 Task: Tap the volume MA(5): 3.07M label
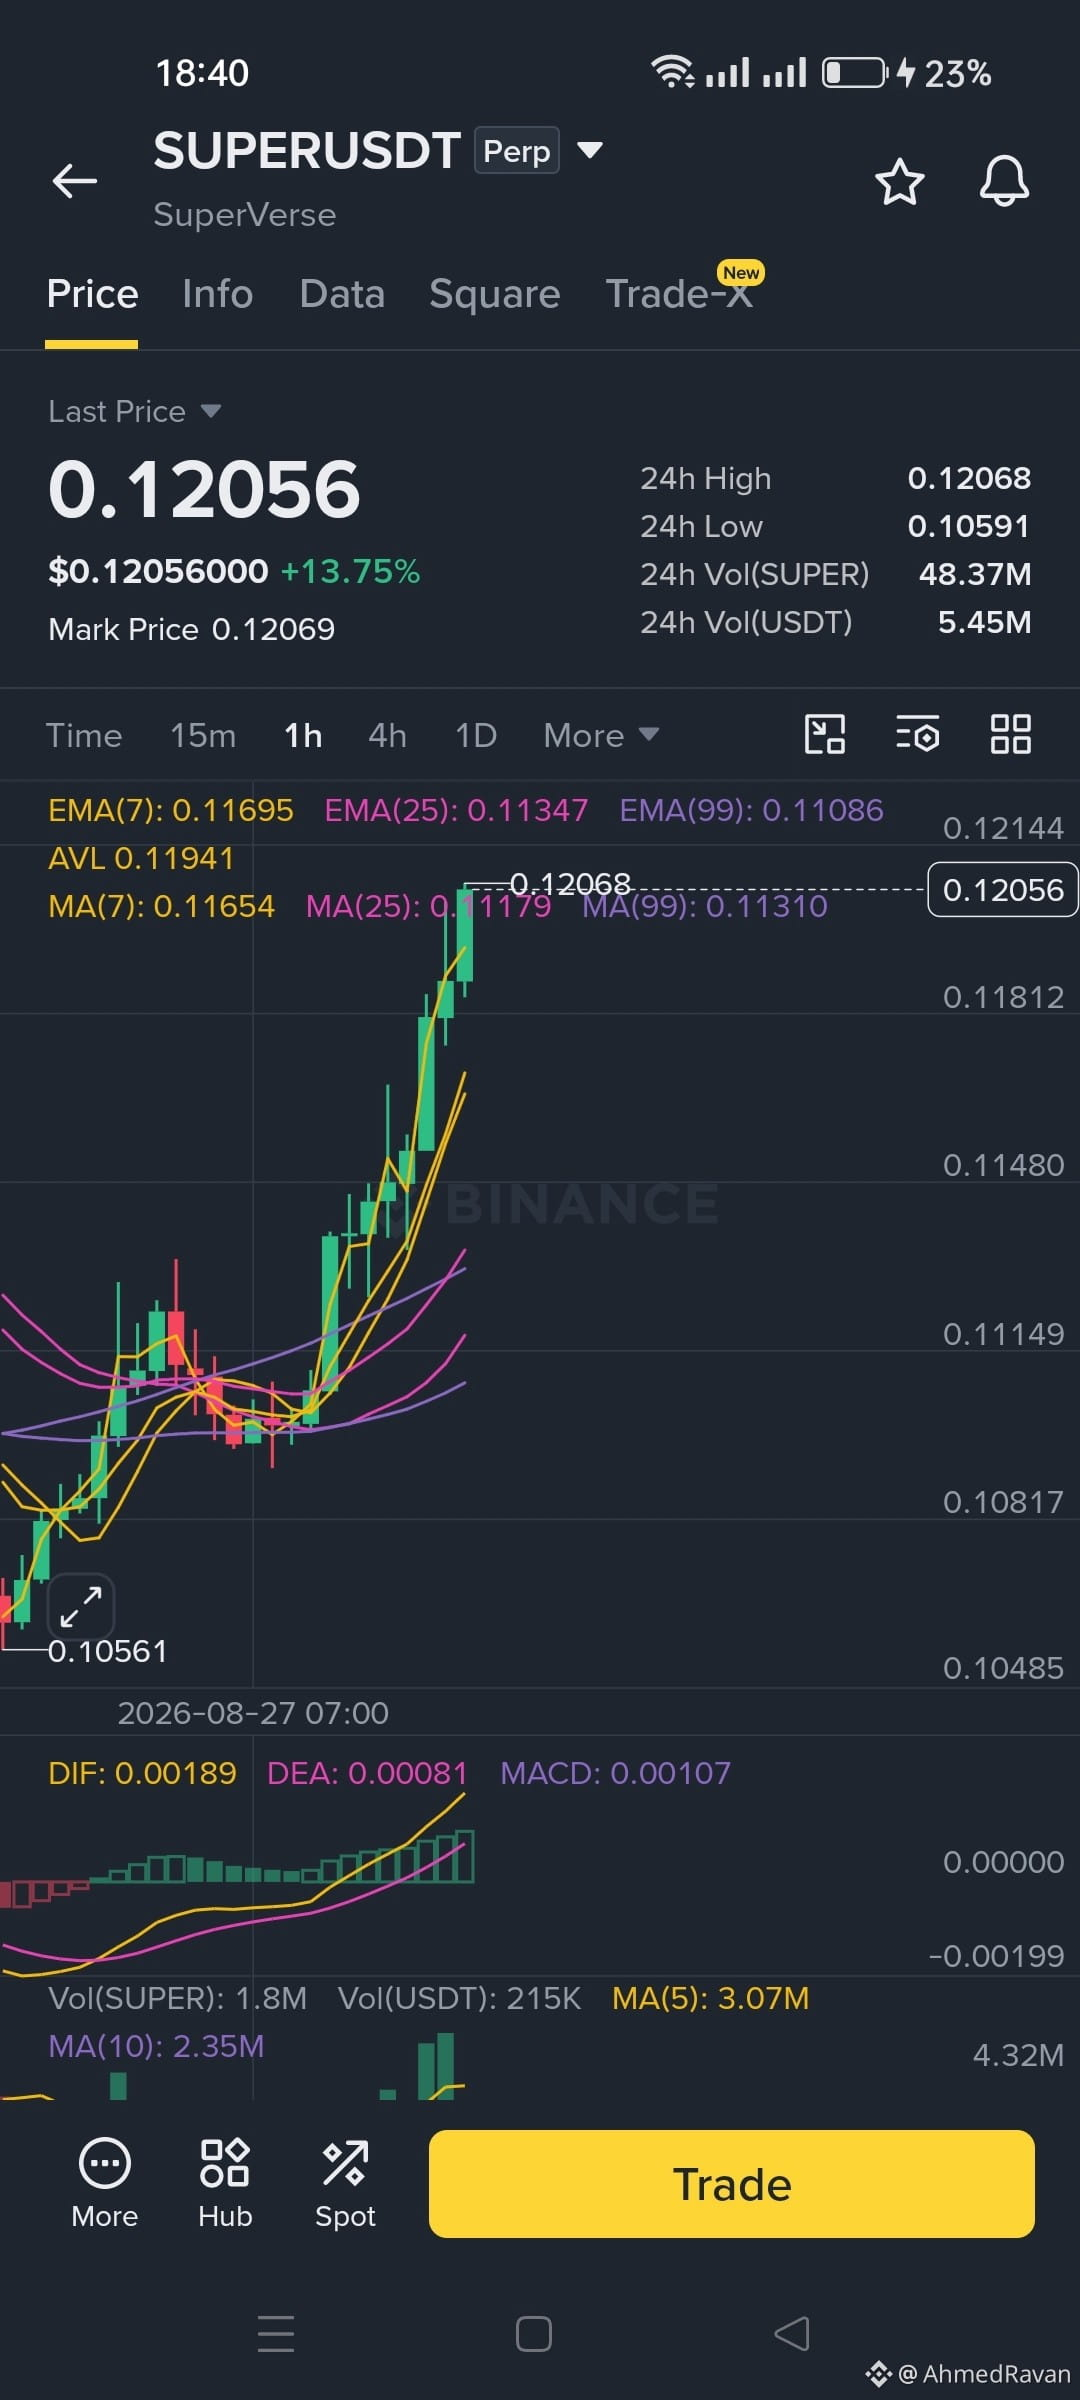click(x=711, y=1998)
